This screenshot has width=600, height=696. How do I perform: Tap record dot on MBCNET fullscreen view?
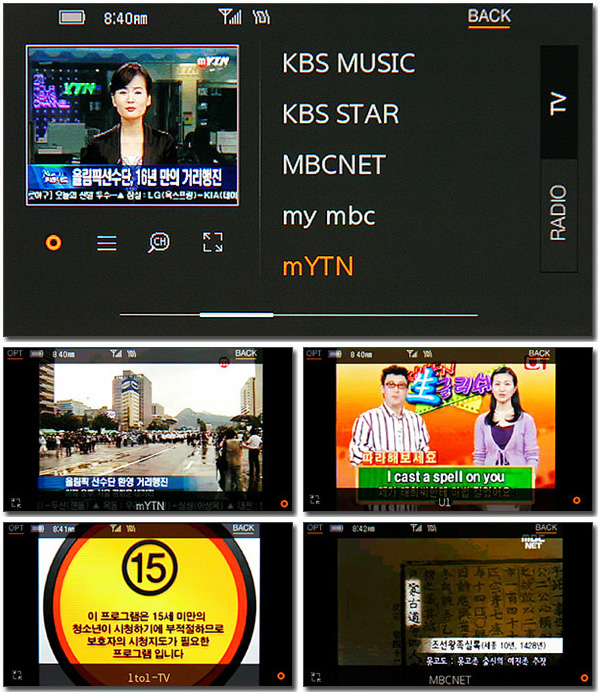(x=584, y=678)
